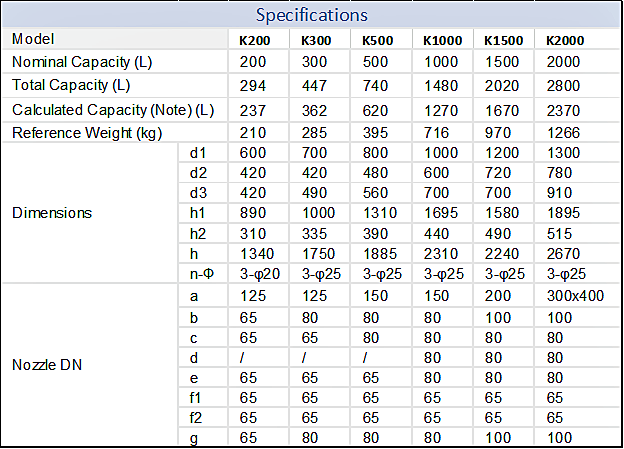The height and width of the screenshot is (449, 624).
Task: Click K300 calculated capacity value 362
Action: tap(314, 111)
